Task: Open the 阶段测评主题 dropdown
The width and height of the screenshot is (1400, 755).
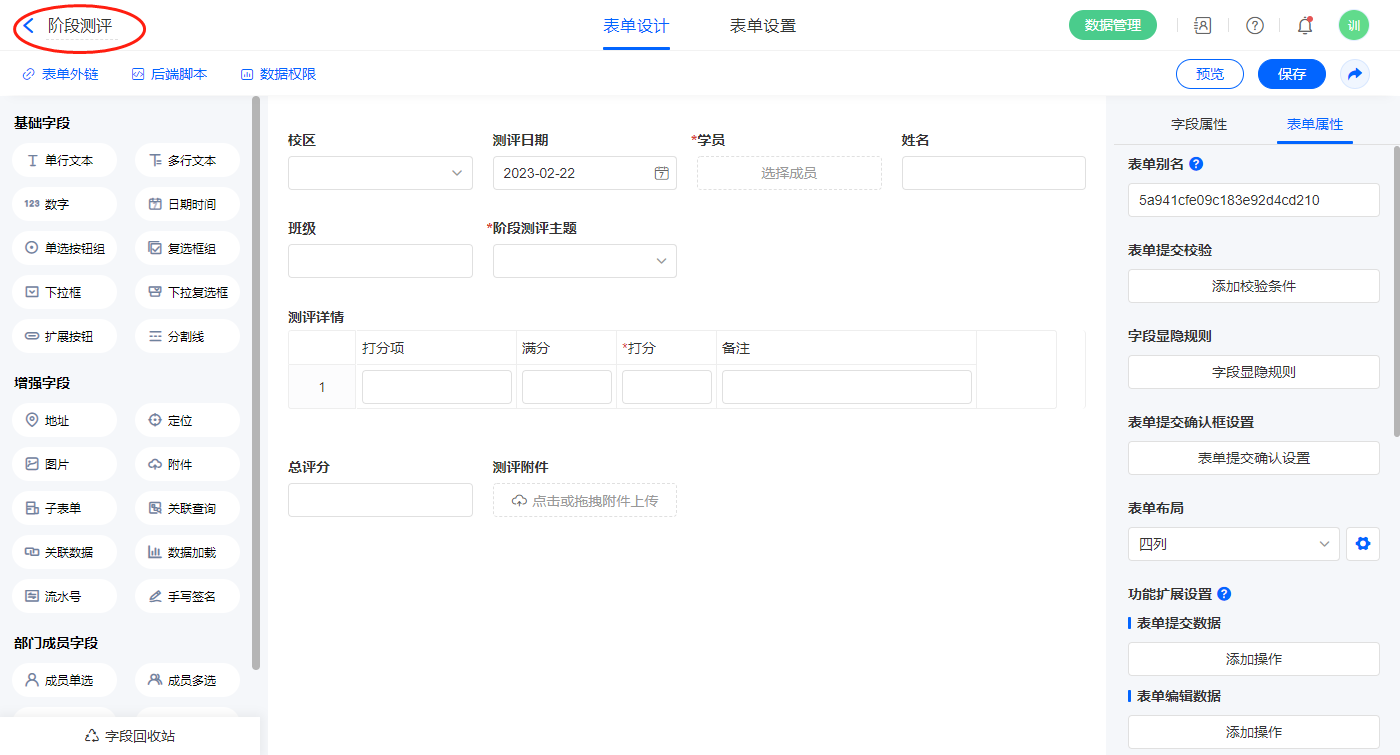Action: [584, 261]
